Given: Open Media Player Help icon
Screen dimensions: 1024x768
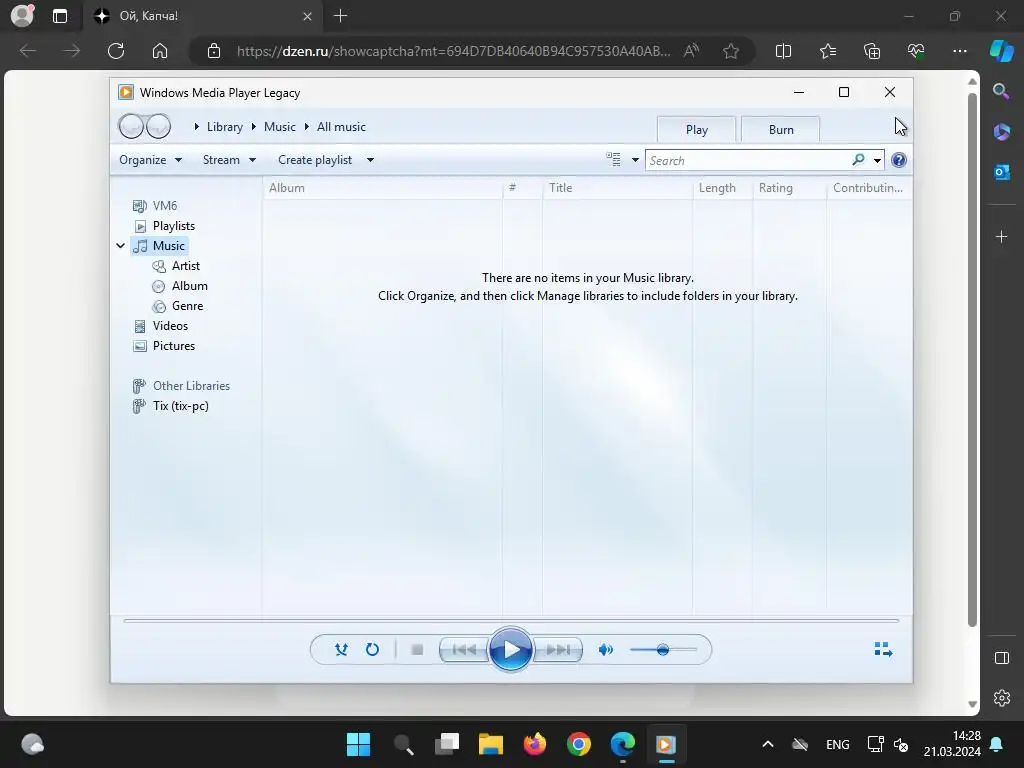Looking at the screenshot, I should [x=899, y=160].
